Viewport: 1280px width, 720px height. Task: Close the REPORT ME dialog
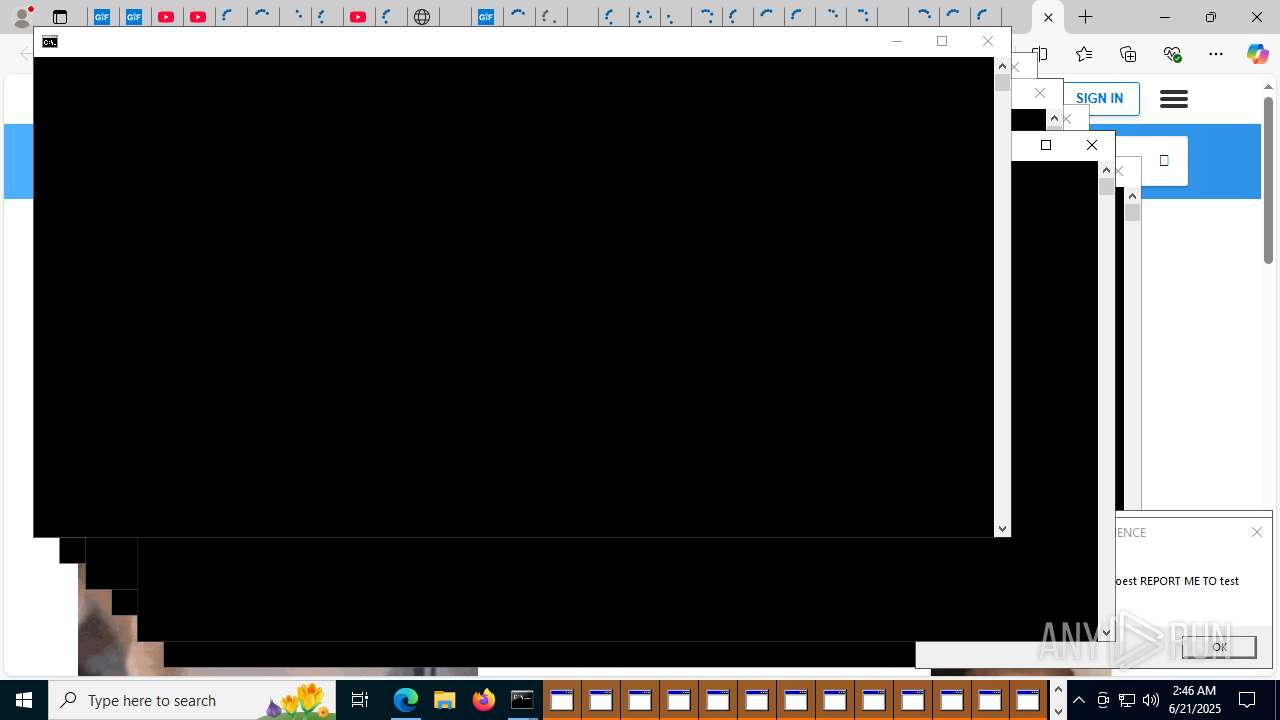coord(1257,532)
